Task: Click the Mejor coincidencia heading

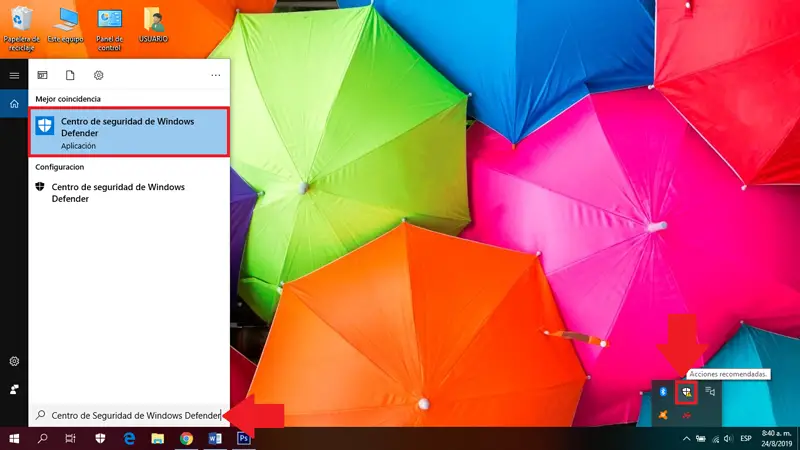Action: (68, 99)
